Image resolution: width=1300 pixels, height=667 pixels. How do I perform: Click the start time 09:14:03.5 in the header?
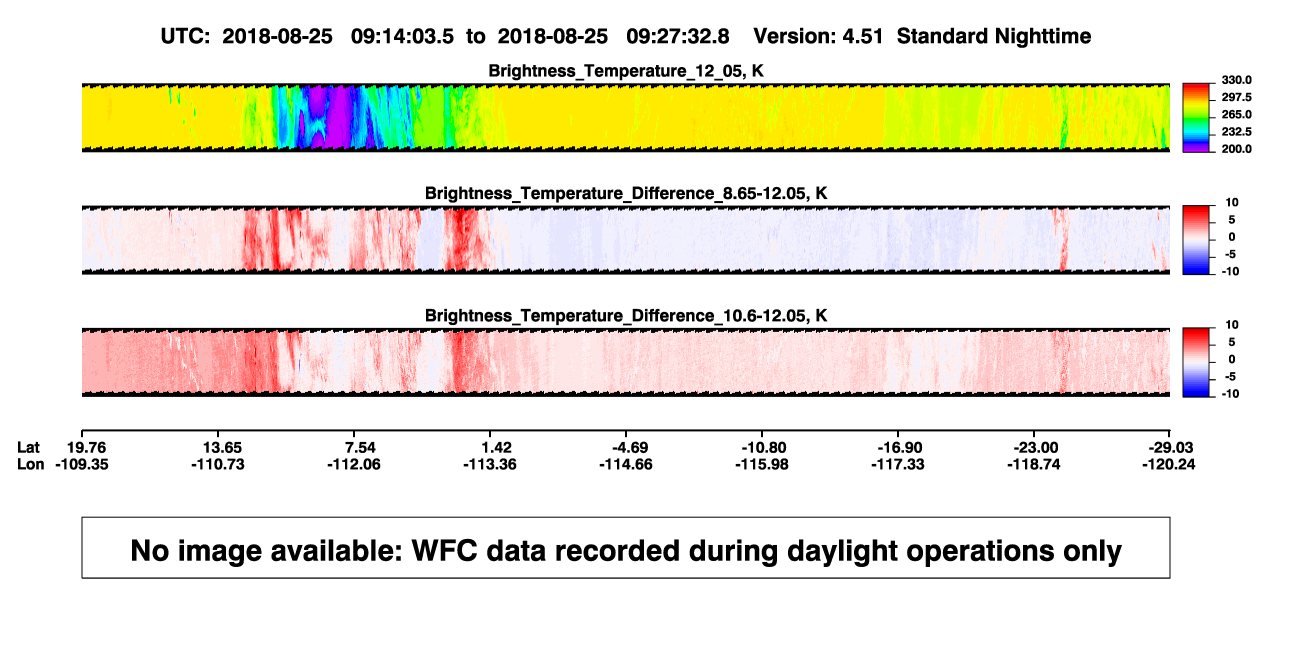(x=402, y=36)
